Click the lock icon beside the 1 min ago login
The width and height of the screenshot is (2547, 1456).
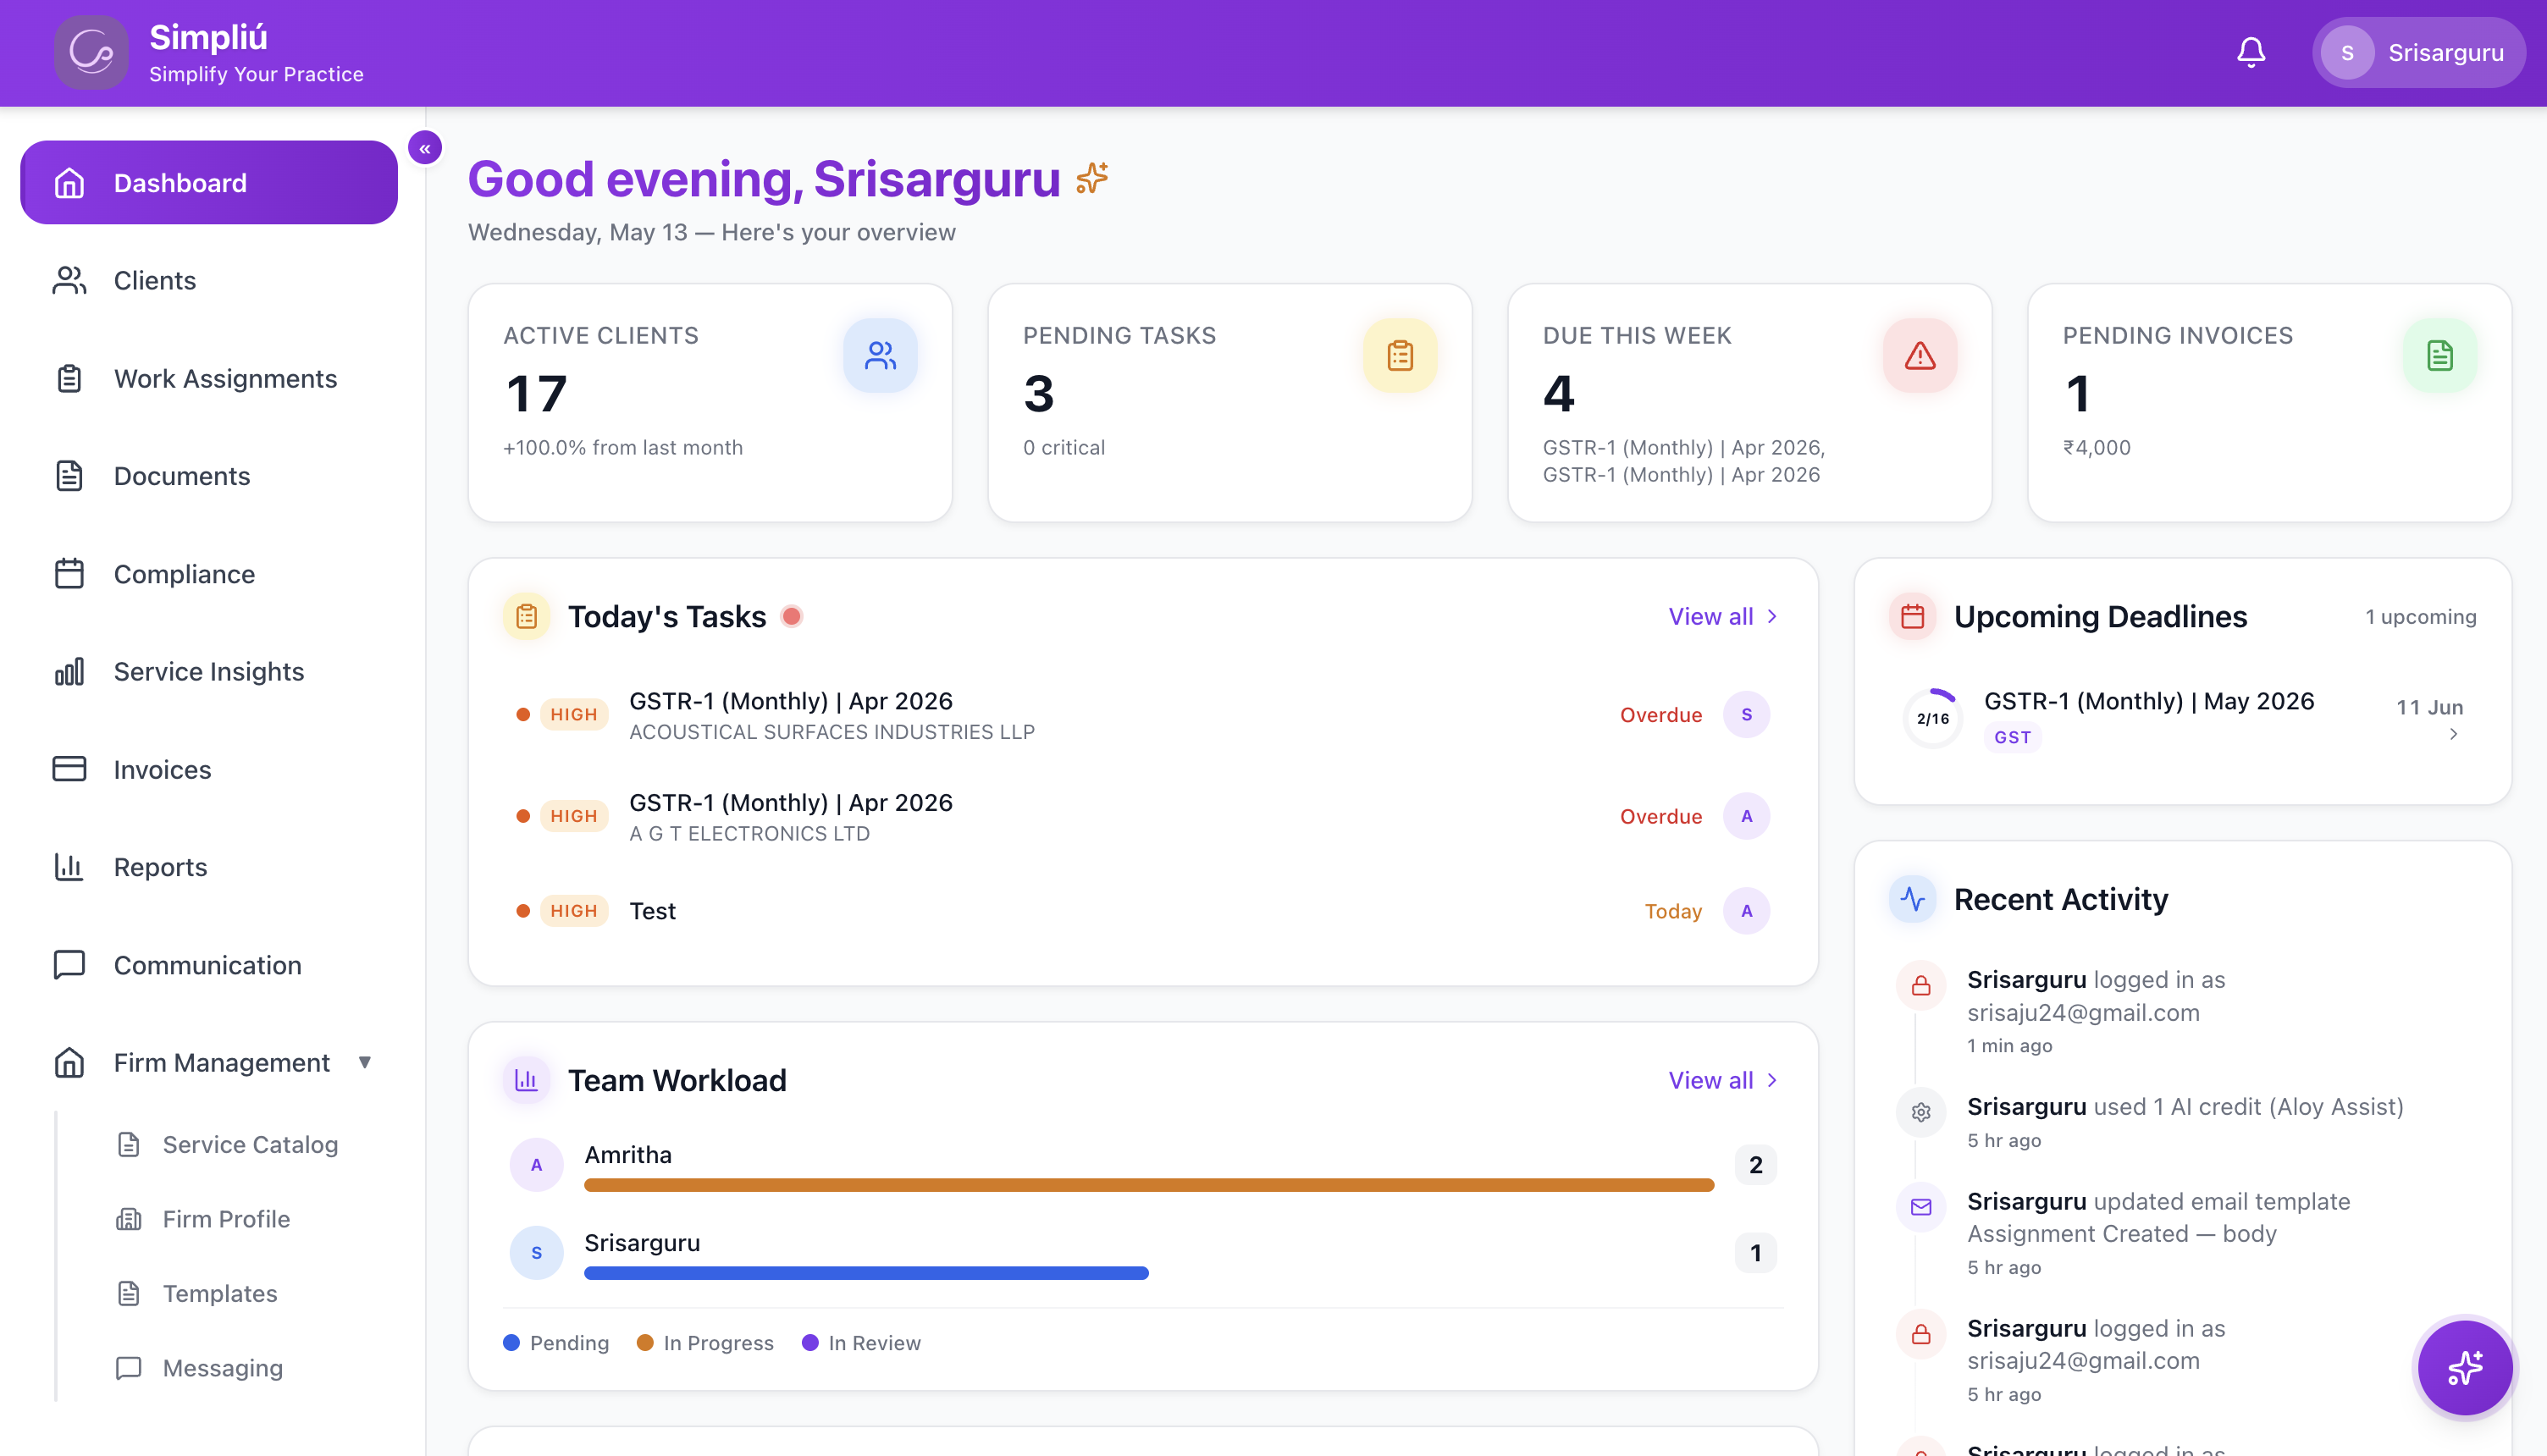click(1921, 986)
